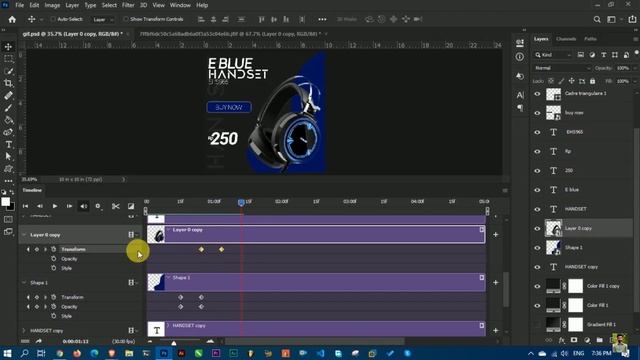This screenshot has height=360, width=640.
Task: Open the Window menu
Action: [180, 5]
